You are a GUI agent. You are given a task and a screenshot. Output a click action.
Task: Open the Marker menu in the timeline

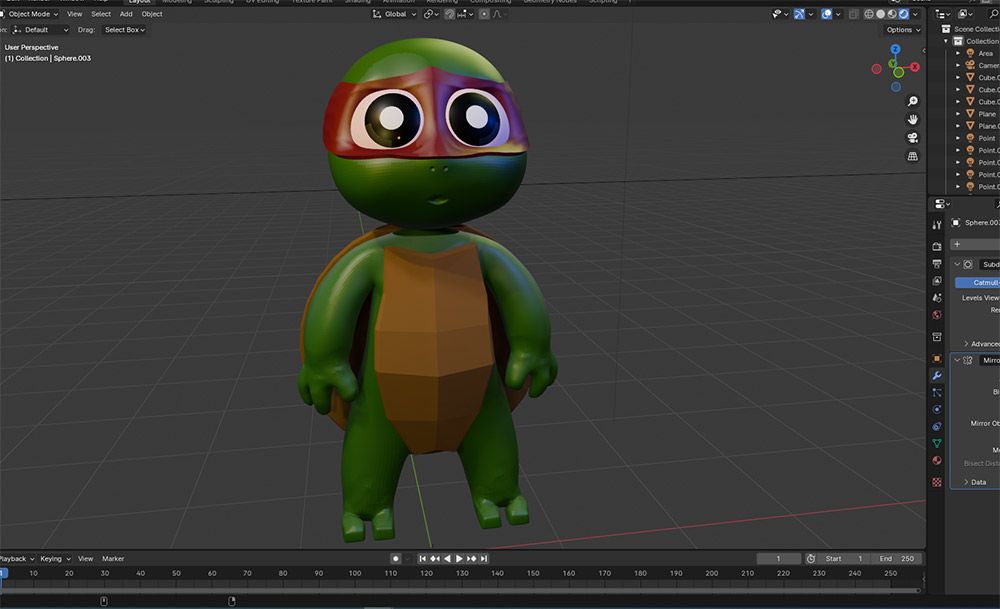pyautogui.click(x=113, y=559)
